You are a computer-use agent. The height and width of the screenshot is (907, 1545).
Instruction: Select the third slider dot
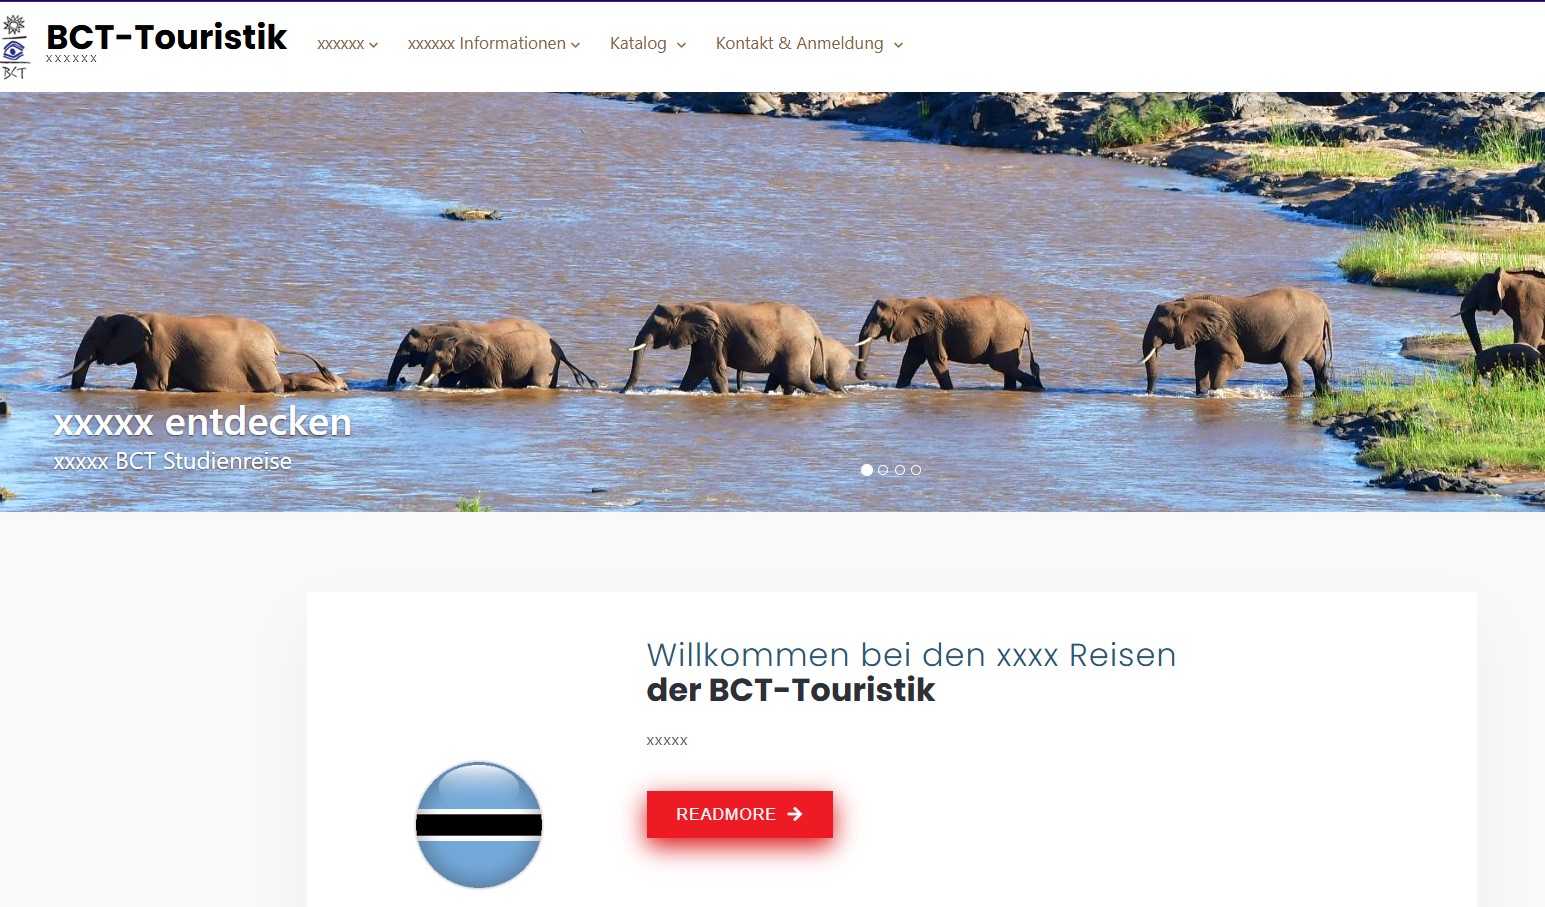point(900,470)
